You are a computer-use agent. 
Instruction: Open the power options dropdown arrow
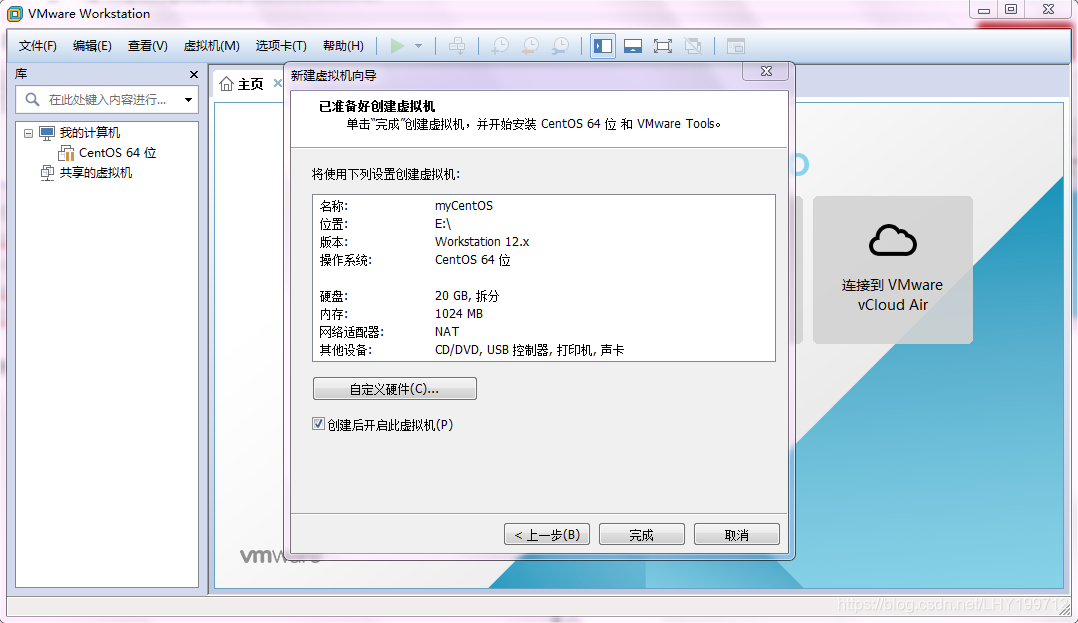coord(419,46)
